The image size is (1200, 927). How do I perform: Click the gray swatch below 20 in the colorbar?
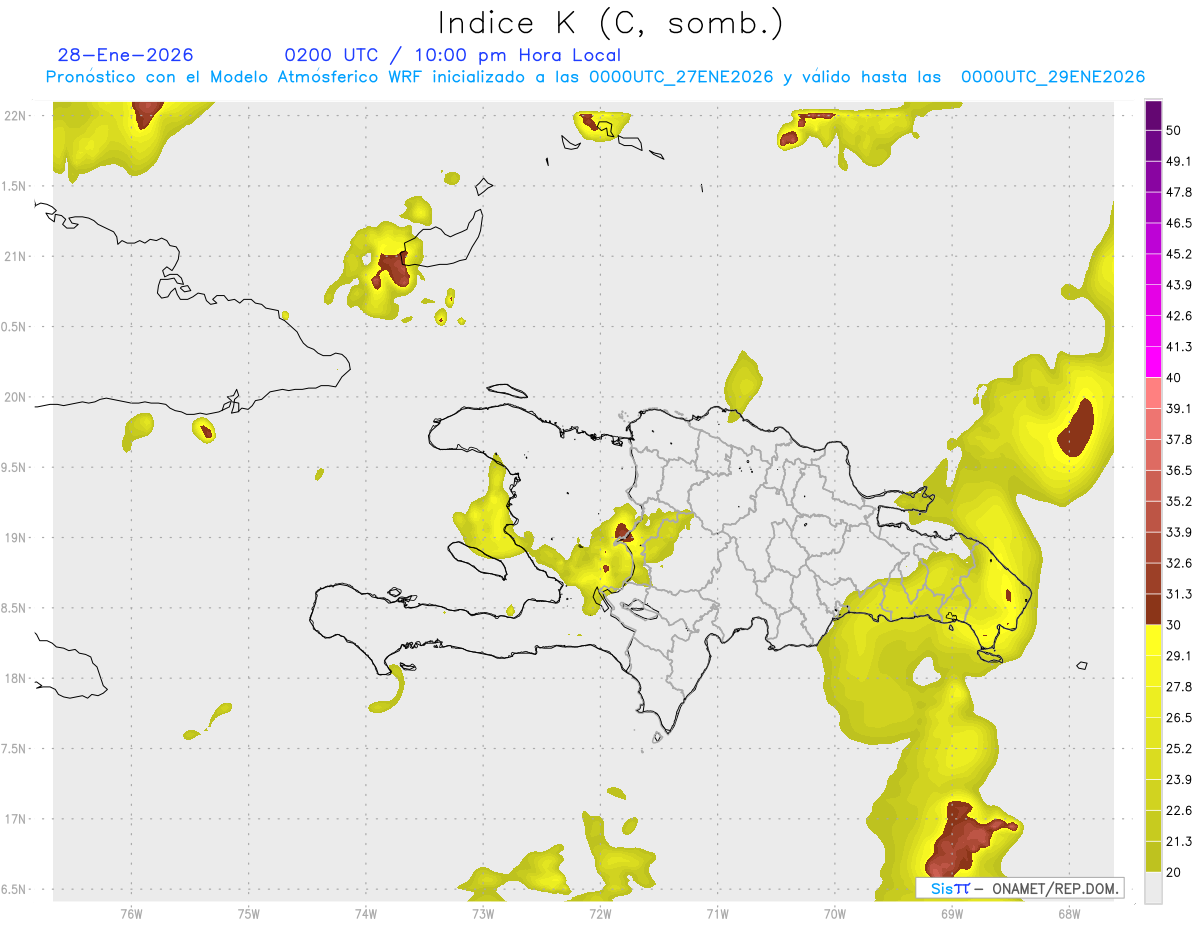(x=1154, y=888)
